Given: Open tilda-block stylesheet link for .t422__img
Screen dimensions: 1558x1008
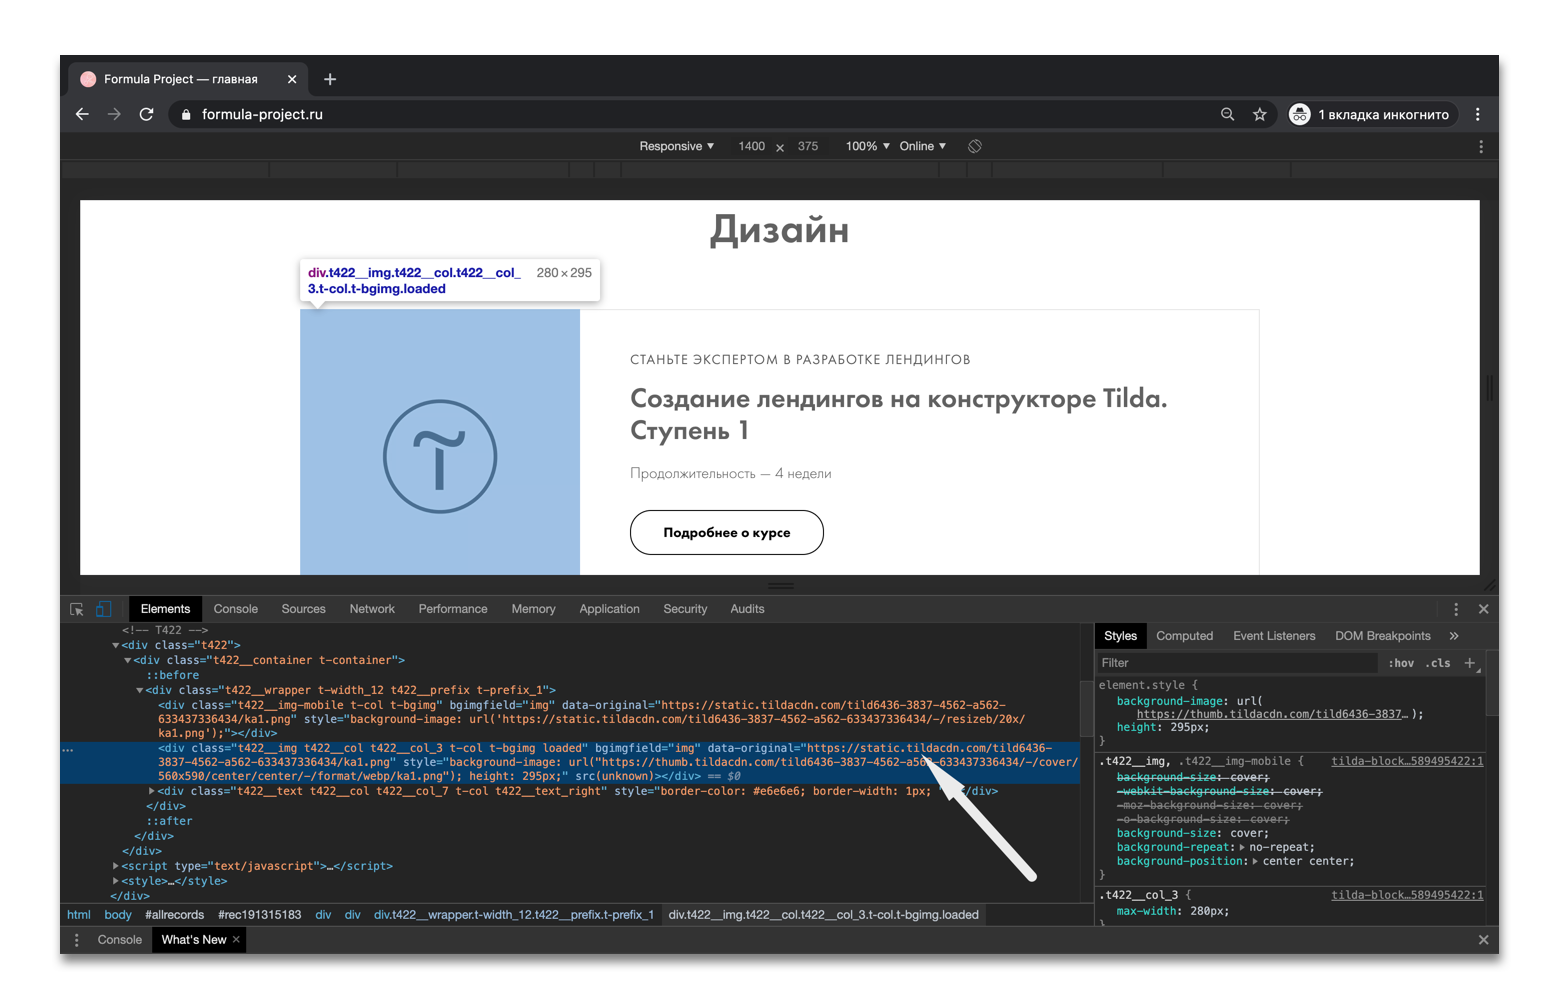Looking at the screenshot, I should pos(1407,762).
